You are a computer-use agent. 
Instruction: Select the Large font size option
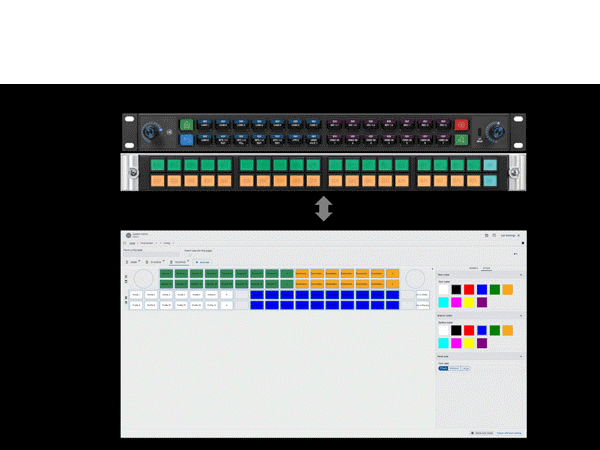(466, 368)
